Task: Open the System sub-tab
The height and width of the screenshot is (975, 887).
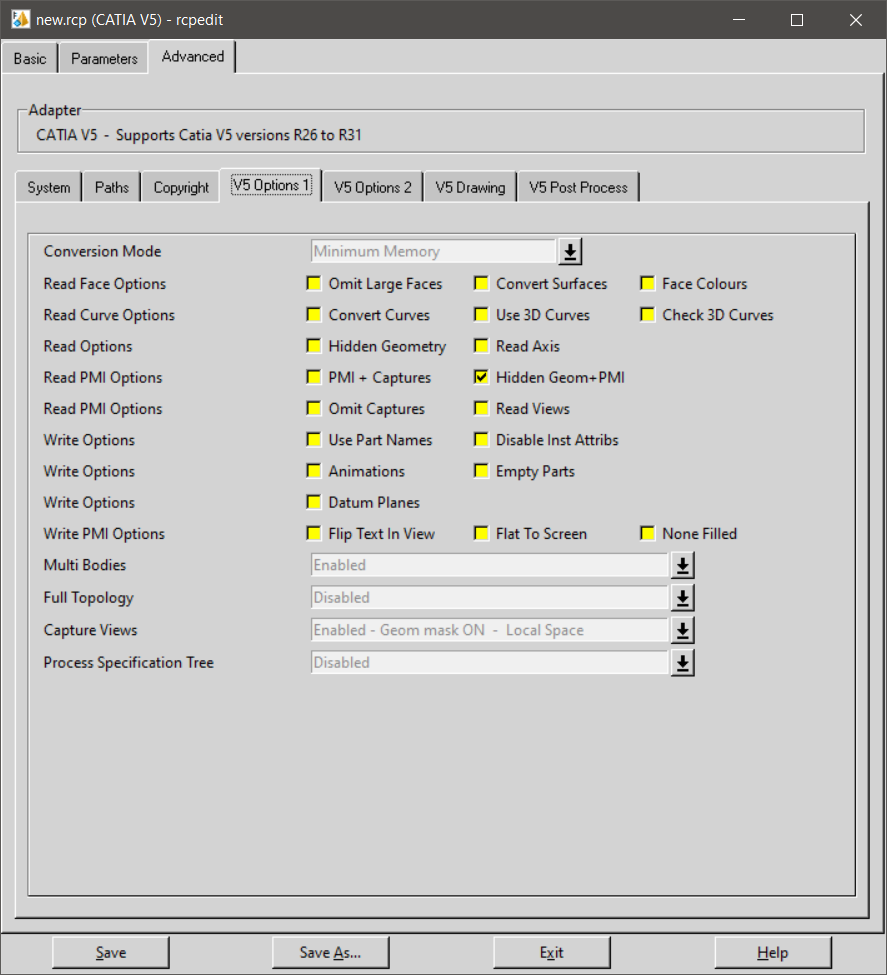Action: (49, 187)
